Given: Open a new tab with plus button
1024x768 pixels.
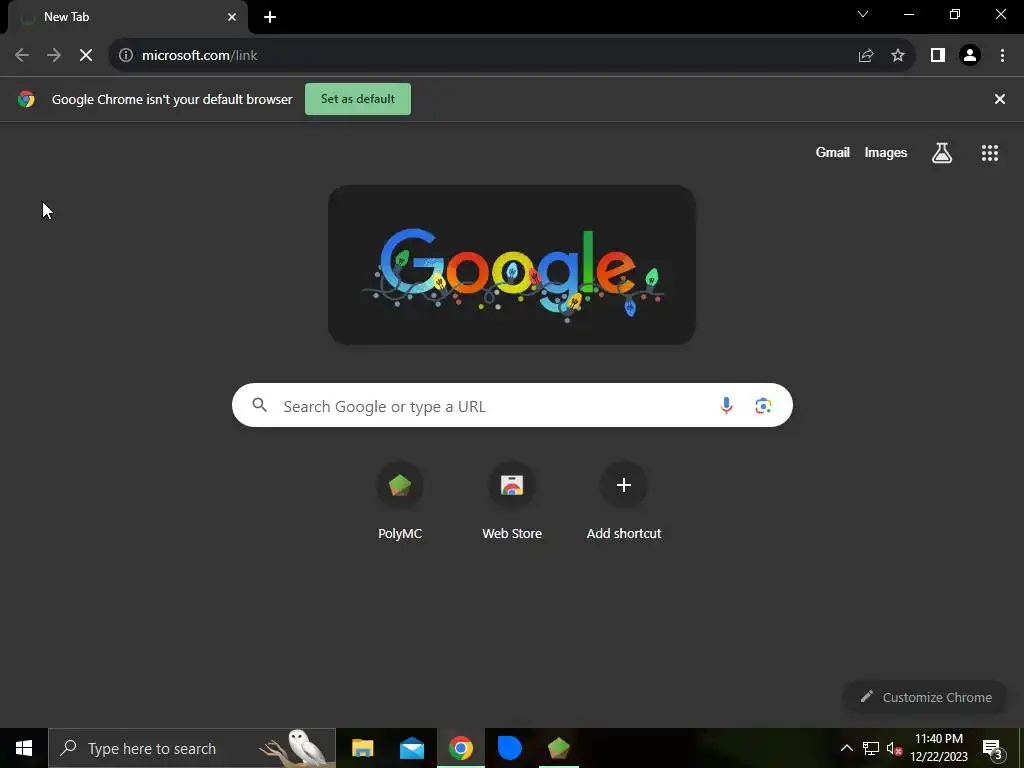Looking at the screenshot, I should pos(270,17).
